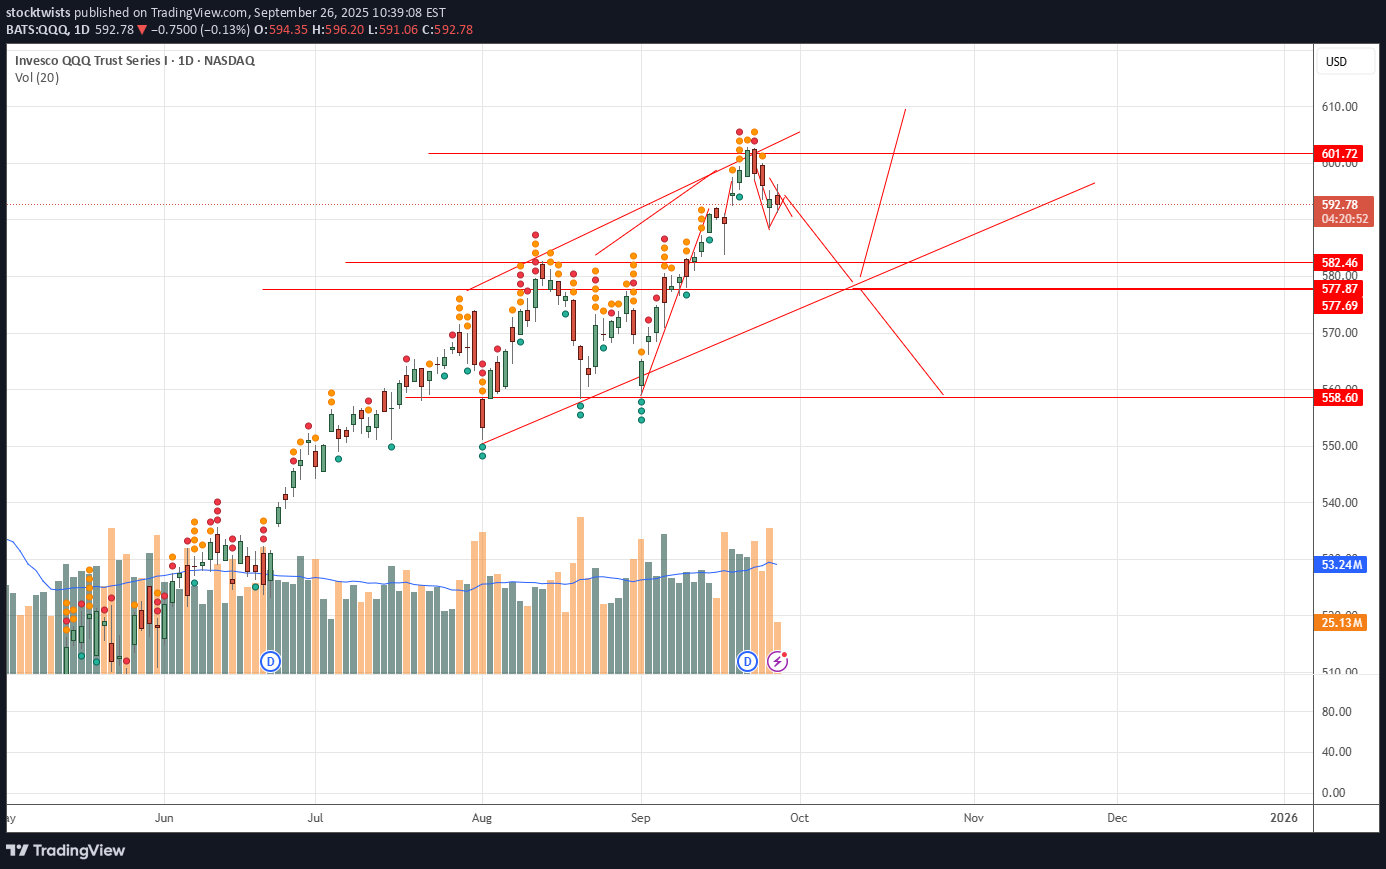Click the 25.13M volume label
The height and width of the screenshot is (869, 1386).
pyautogui.click(x=1342, y=623)
